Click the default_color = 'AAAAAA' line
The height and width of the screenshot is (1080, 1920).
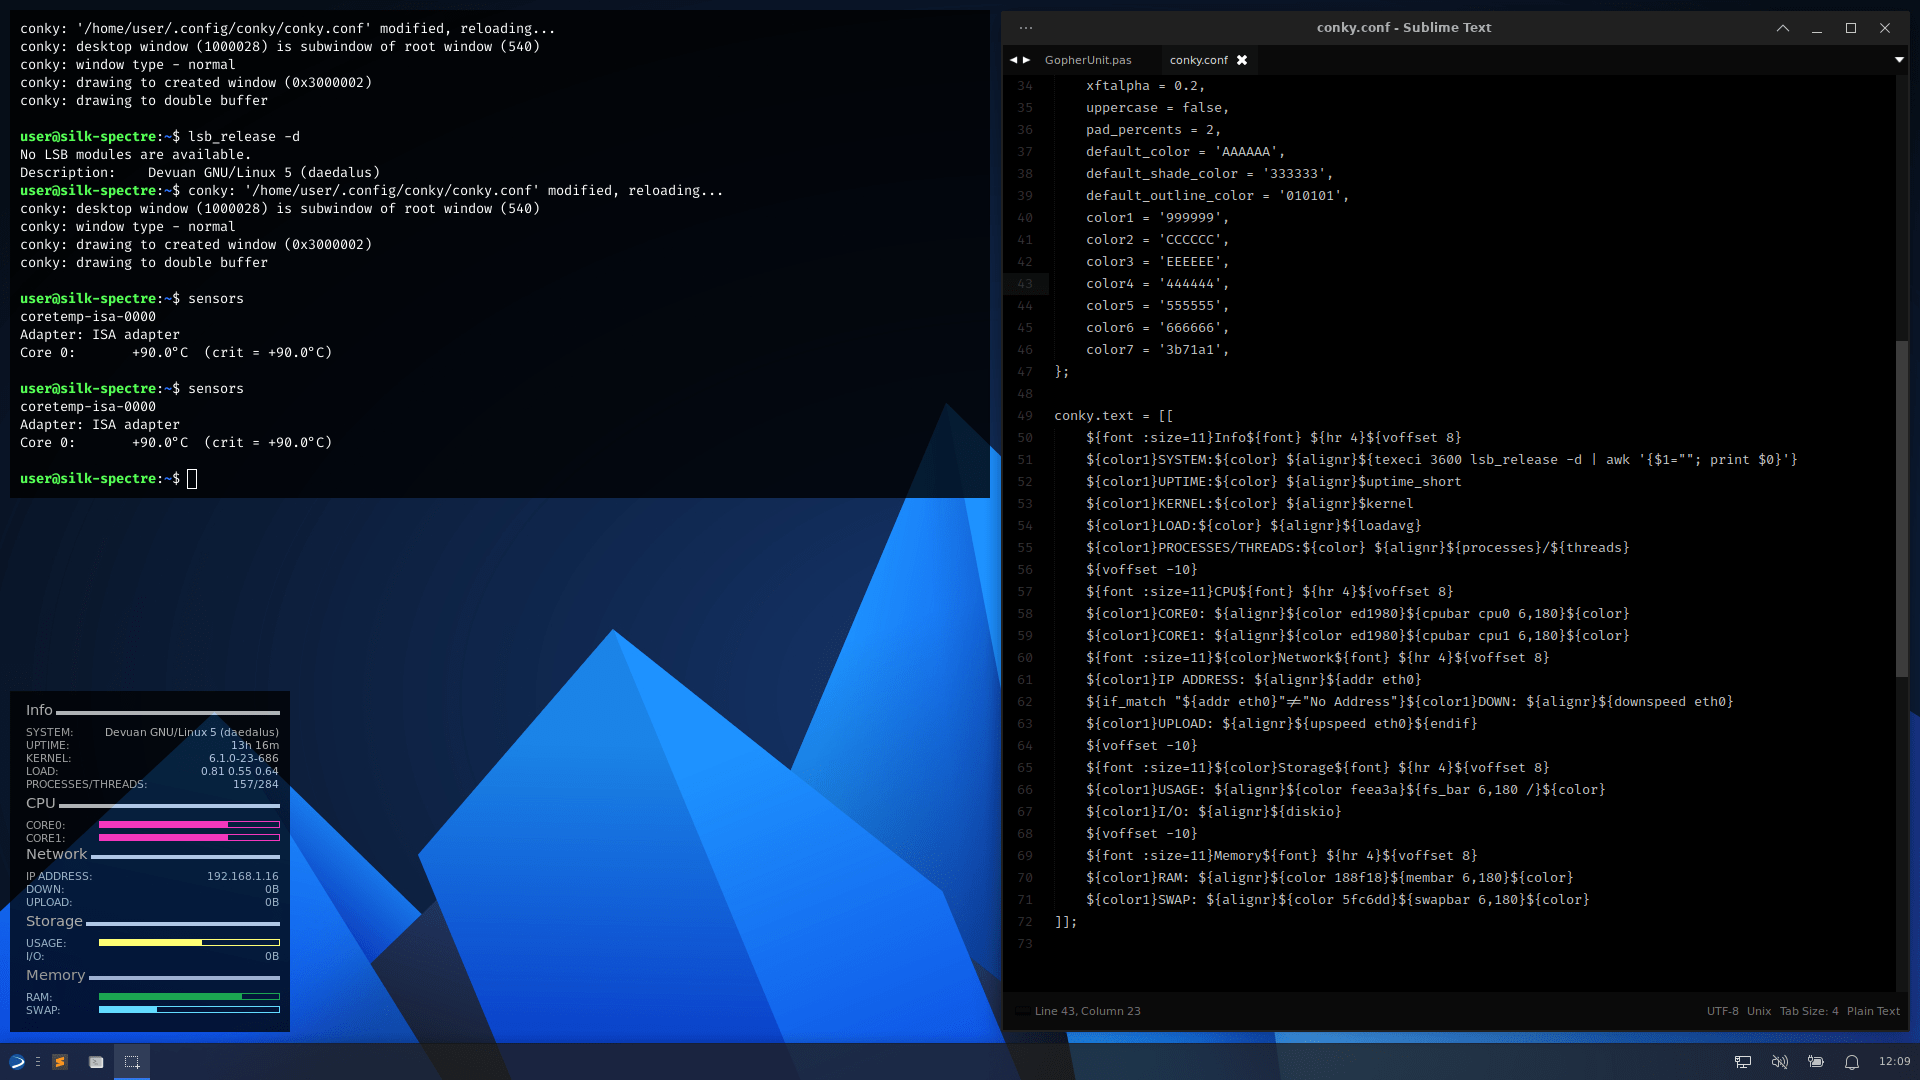[x=1185, y=152]
